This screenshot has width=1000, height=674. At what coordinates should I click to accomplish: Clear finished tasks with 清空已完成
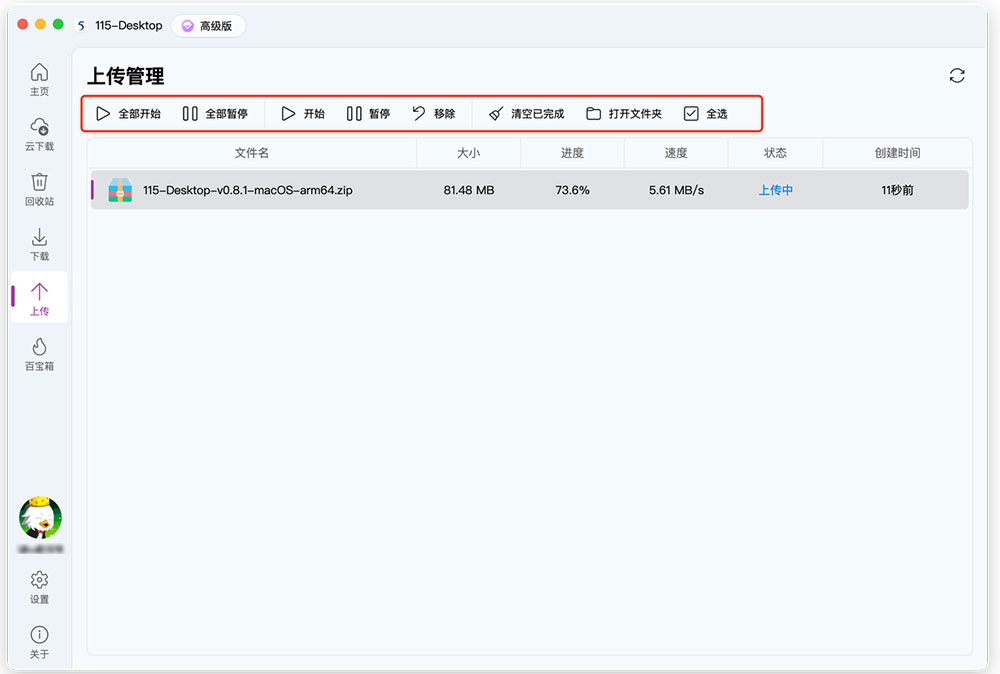point(526,114)
